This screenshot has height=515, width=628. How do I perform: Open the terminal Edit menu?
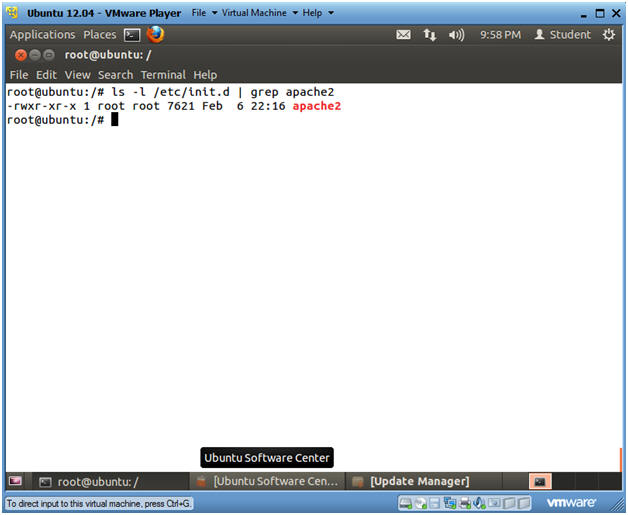(46, 75)
